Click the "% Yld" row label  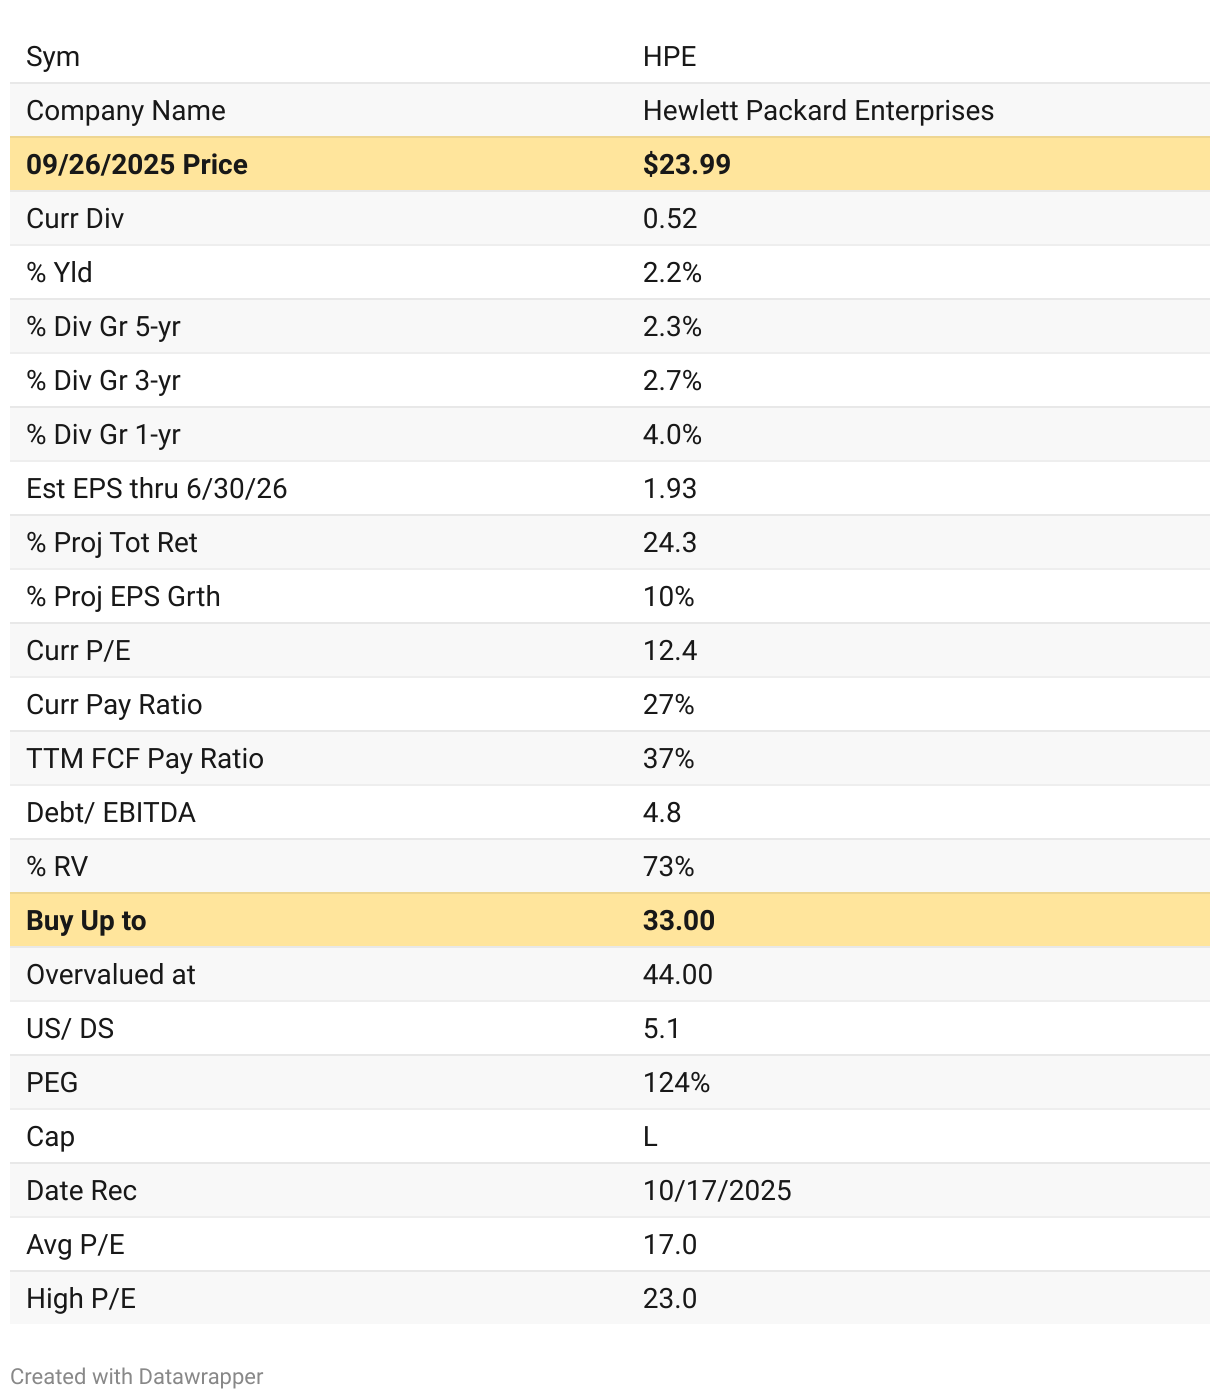59,273
